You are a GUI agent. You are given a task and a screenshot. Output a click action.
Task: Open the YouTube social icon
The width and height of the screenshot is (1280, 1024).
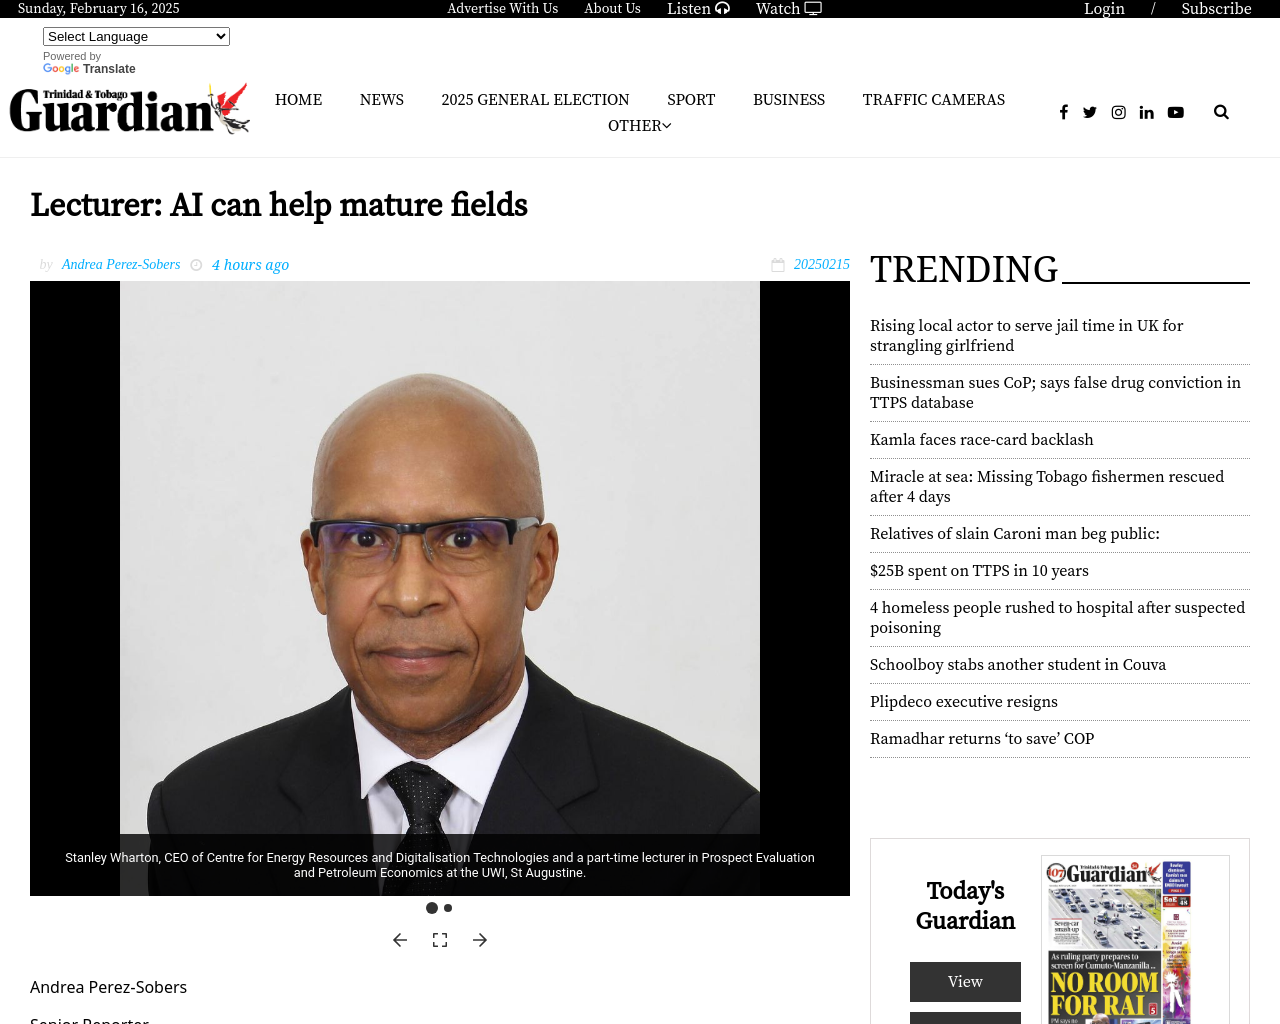[x=1176, y=112]
